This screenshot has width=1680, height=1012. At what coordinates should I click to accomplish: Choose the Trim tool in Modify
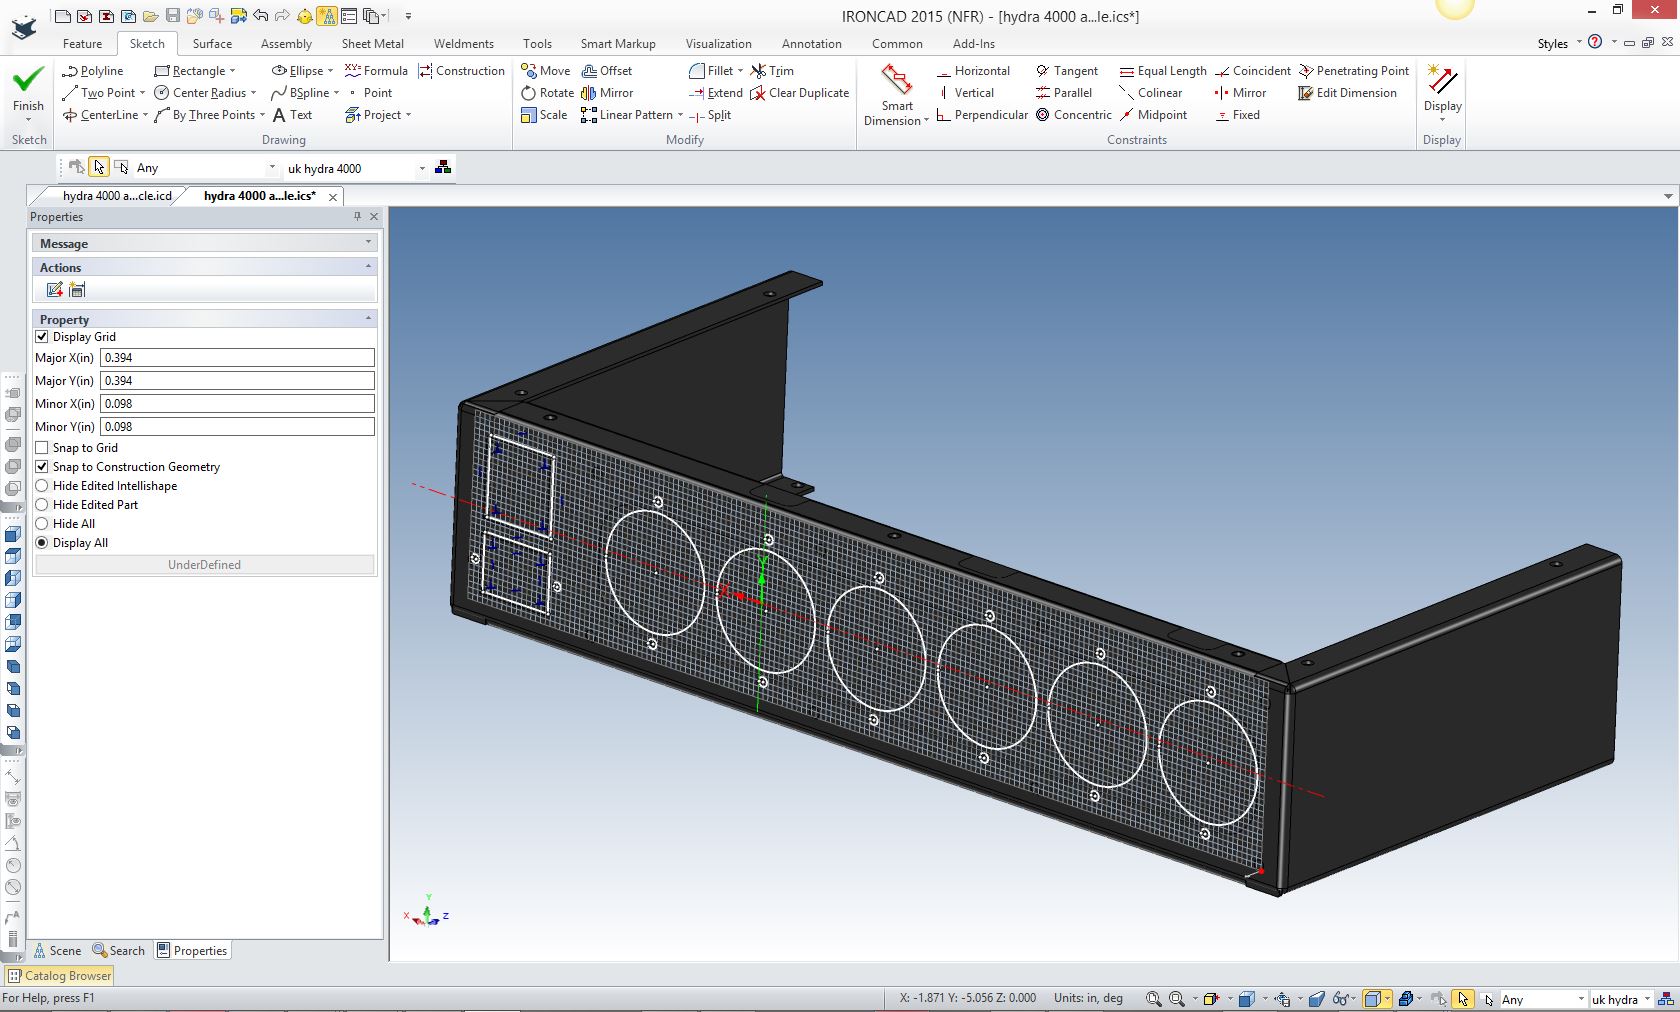pyautogui.click(x=772, y=71)
